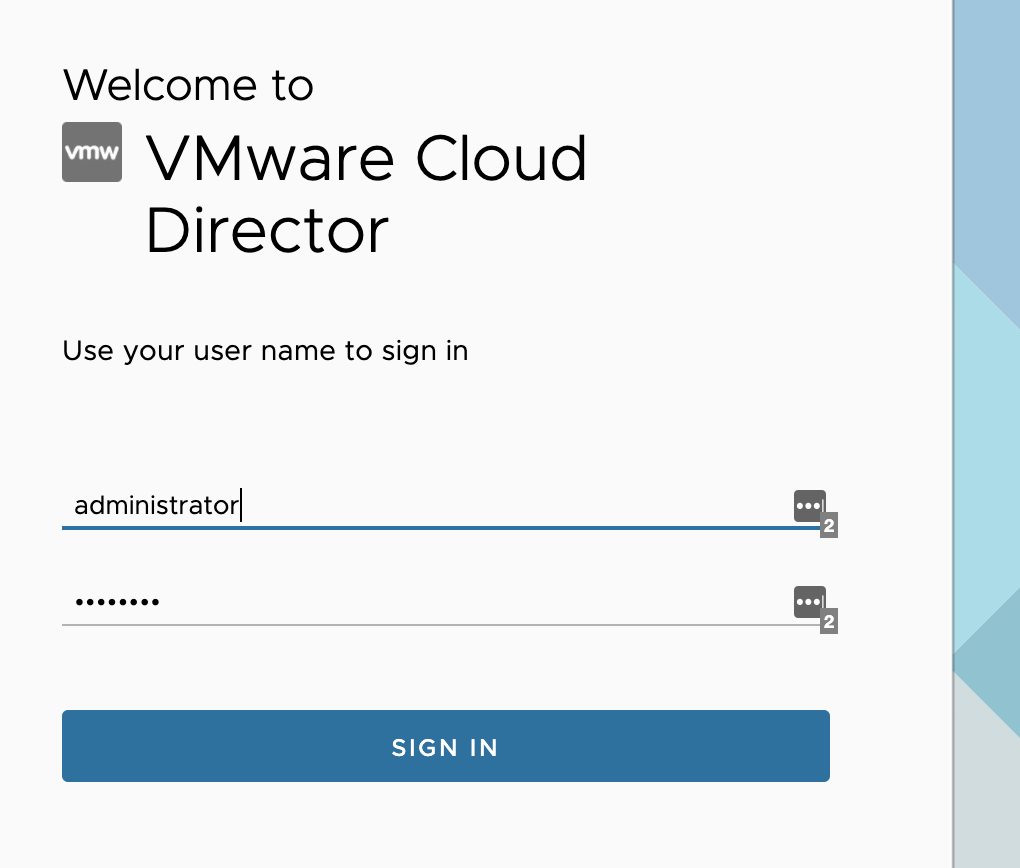Click the vertical divider beside the login panel
This screenshot has width=1020, height=868.
point(954,434)
